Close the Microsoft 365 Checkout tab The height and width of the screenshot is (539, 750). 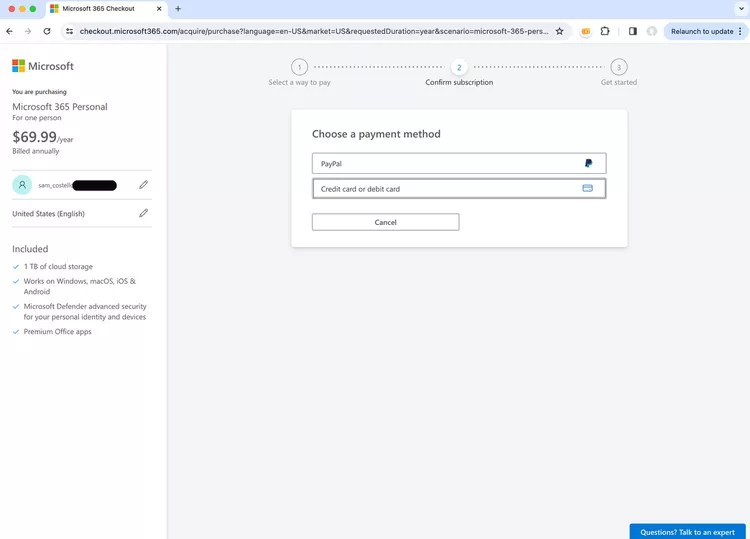159,9
